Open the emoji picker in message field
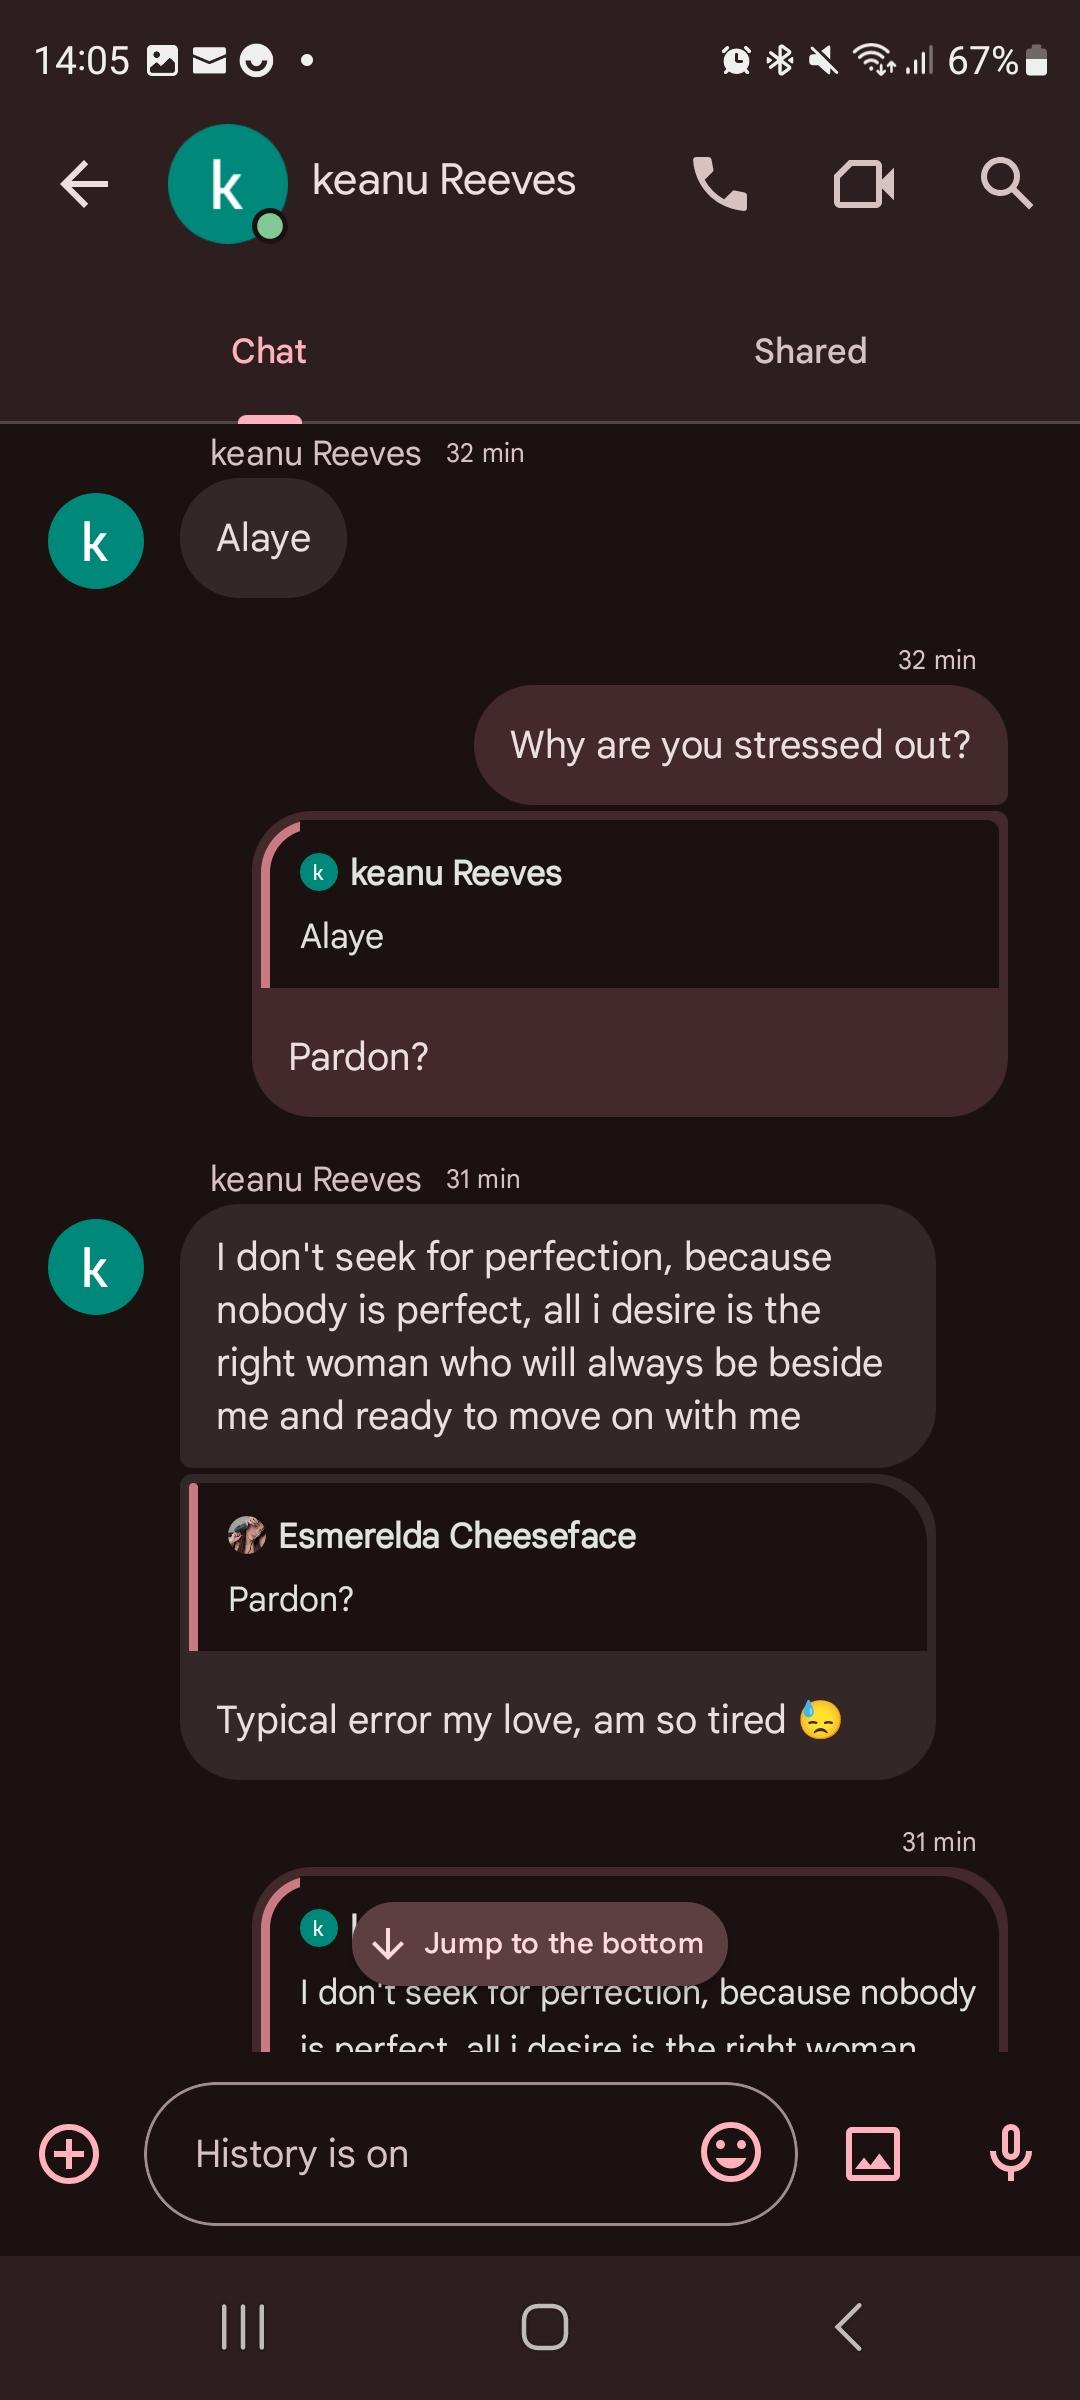1080x2400 pixels. coord(733,2154)
